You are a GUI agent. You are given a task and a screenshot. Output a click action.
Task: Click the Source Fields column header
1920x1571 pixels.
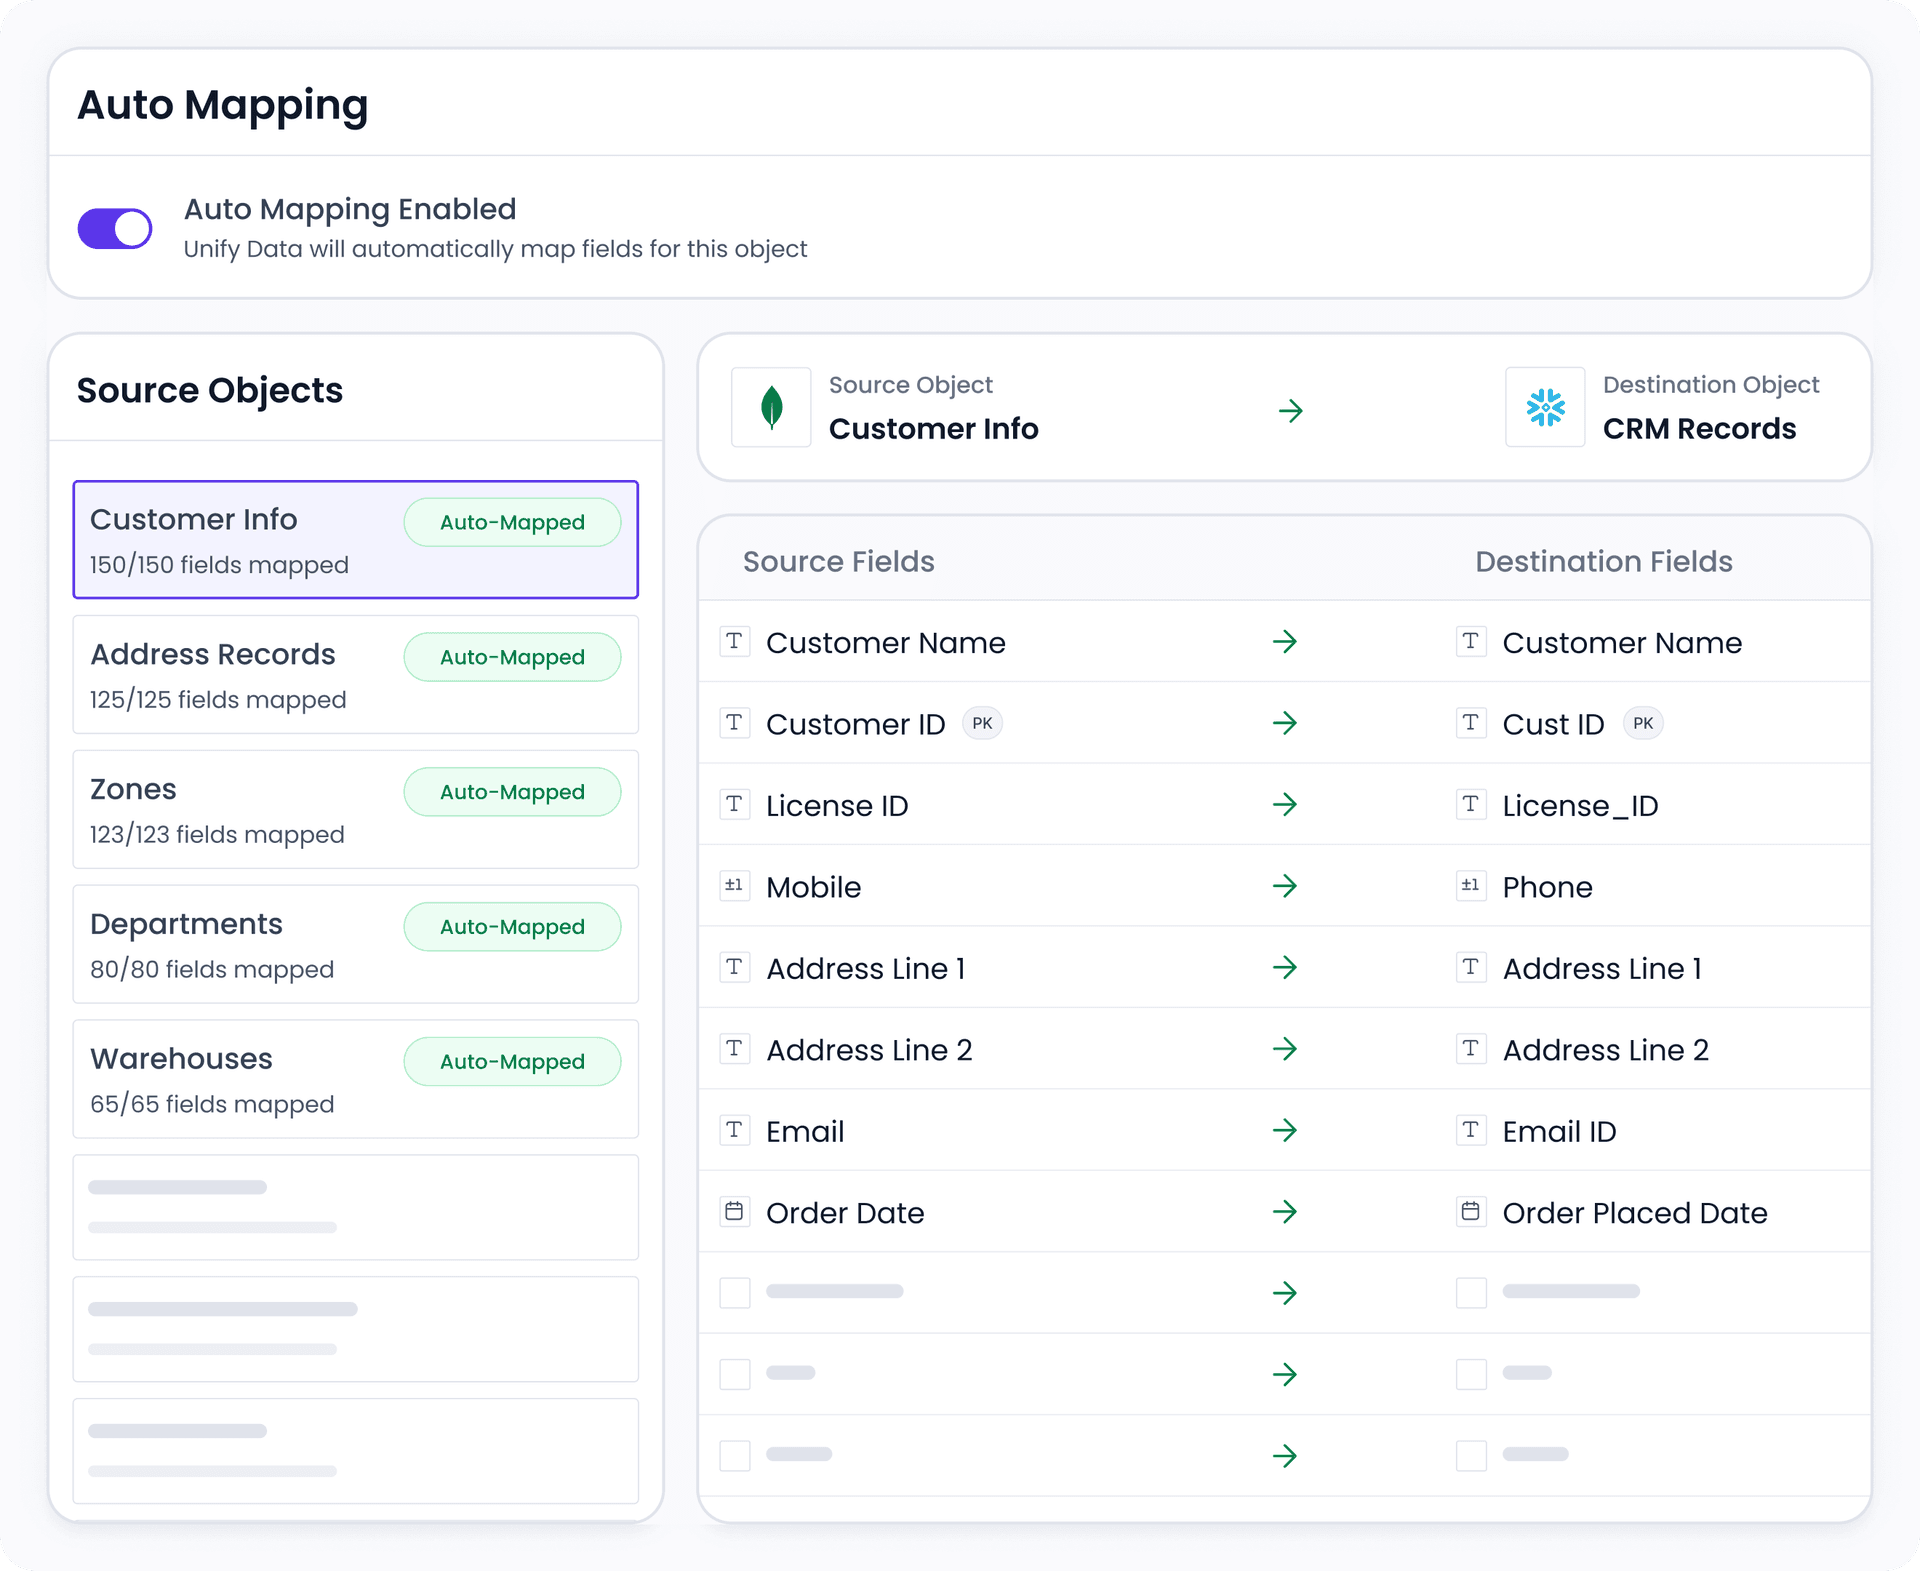coord(838,561)
